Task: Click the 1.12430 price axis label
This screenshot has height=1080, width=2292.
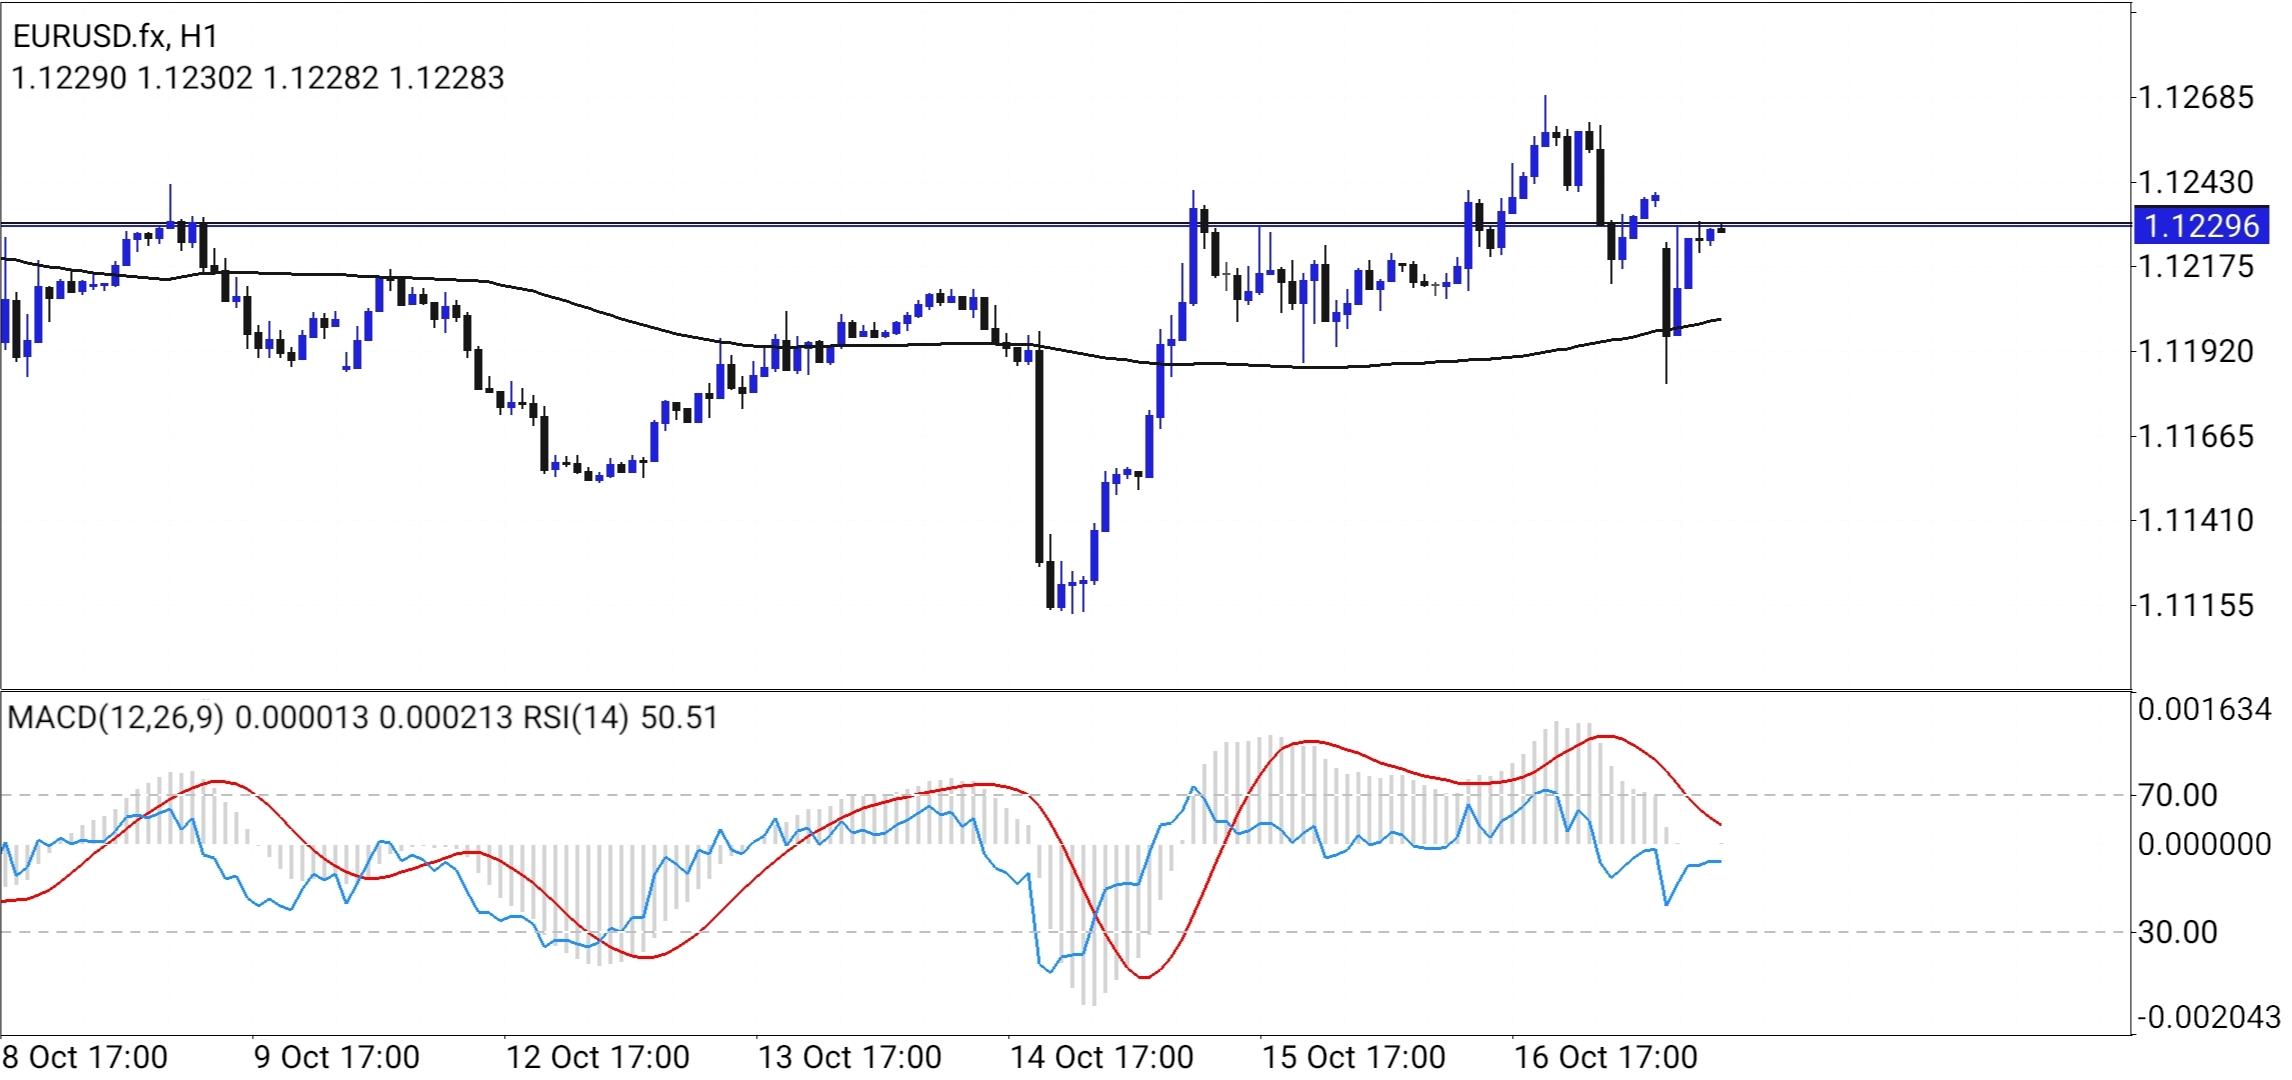Action: tap(2195, 182)
